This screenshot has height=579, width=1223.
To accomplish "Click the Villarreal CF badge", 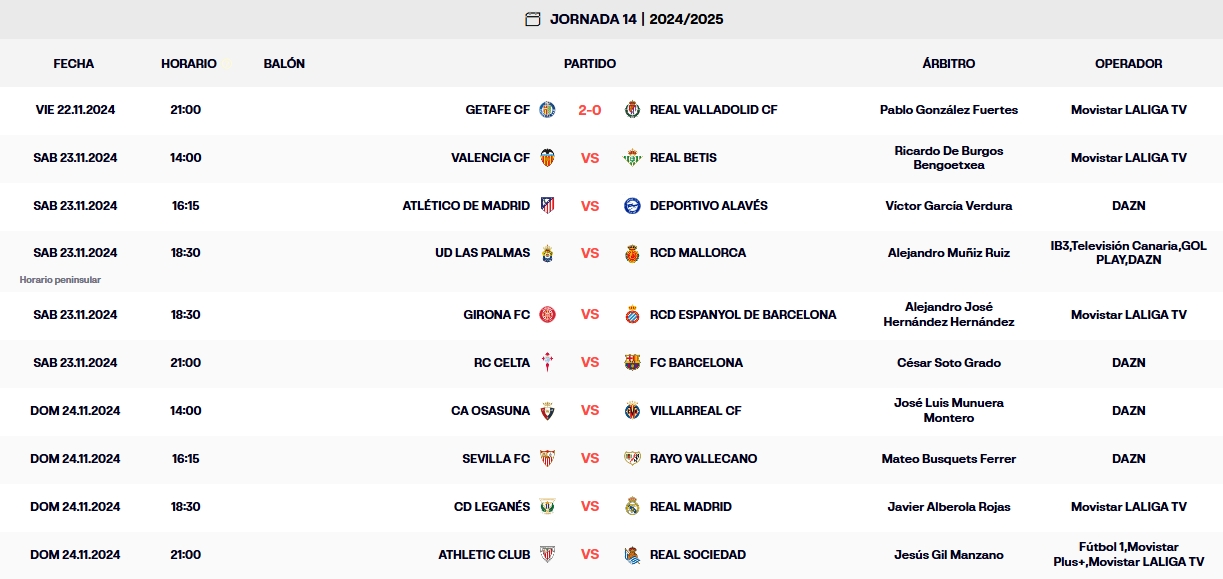I will click(633, 411).
